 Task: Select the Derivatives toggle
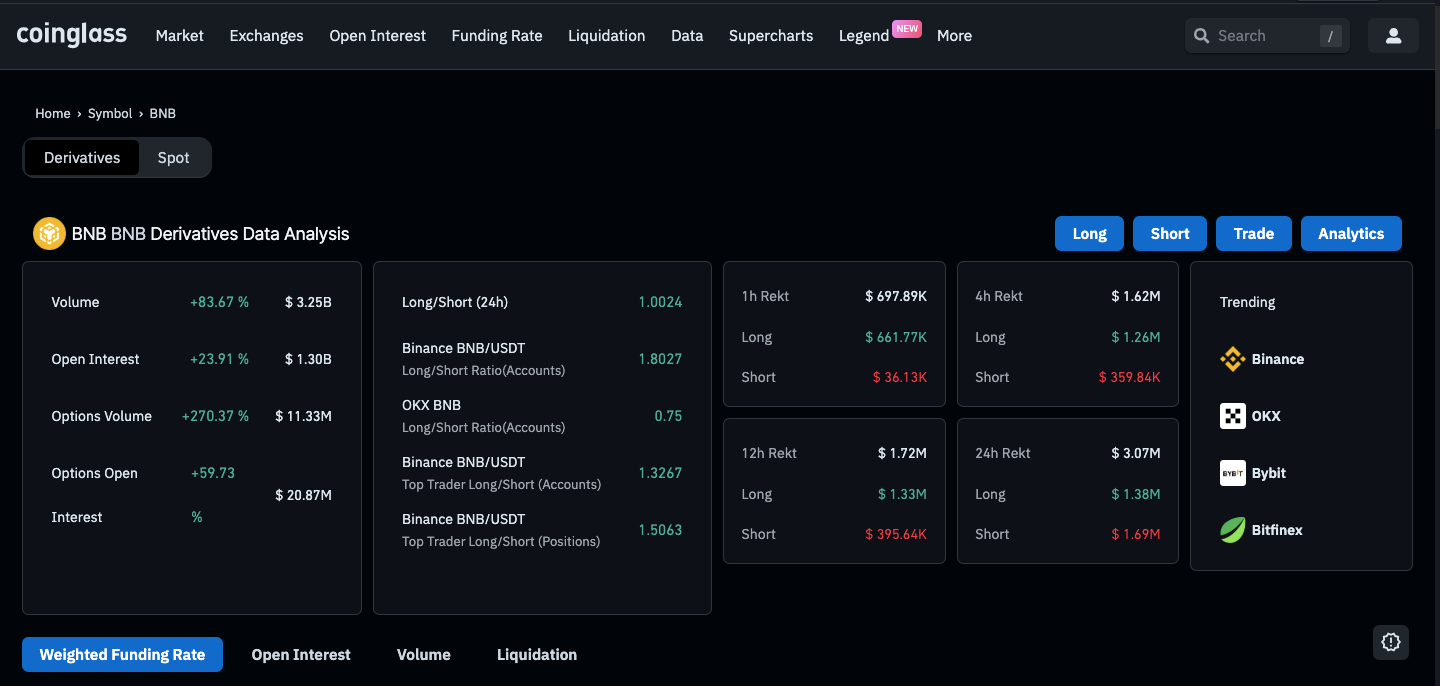(82, 158)
